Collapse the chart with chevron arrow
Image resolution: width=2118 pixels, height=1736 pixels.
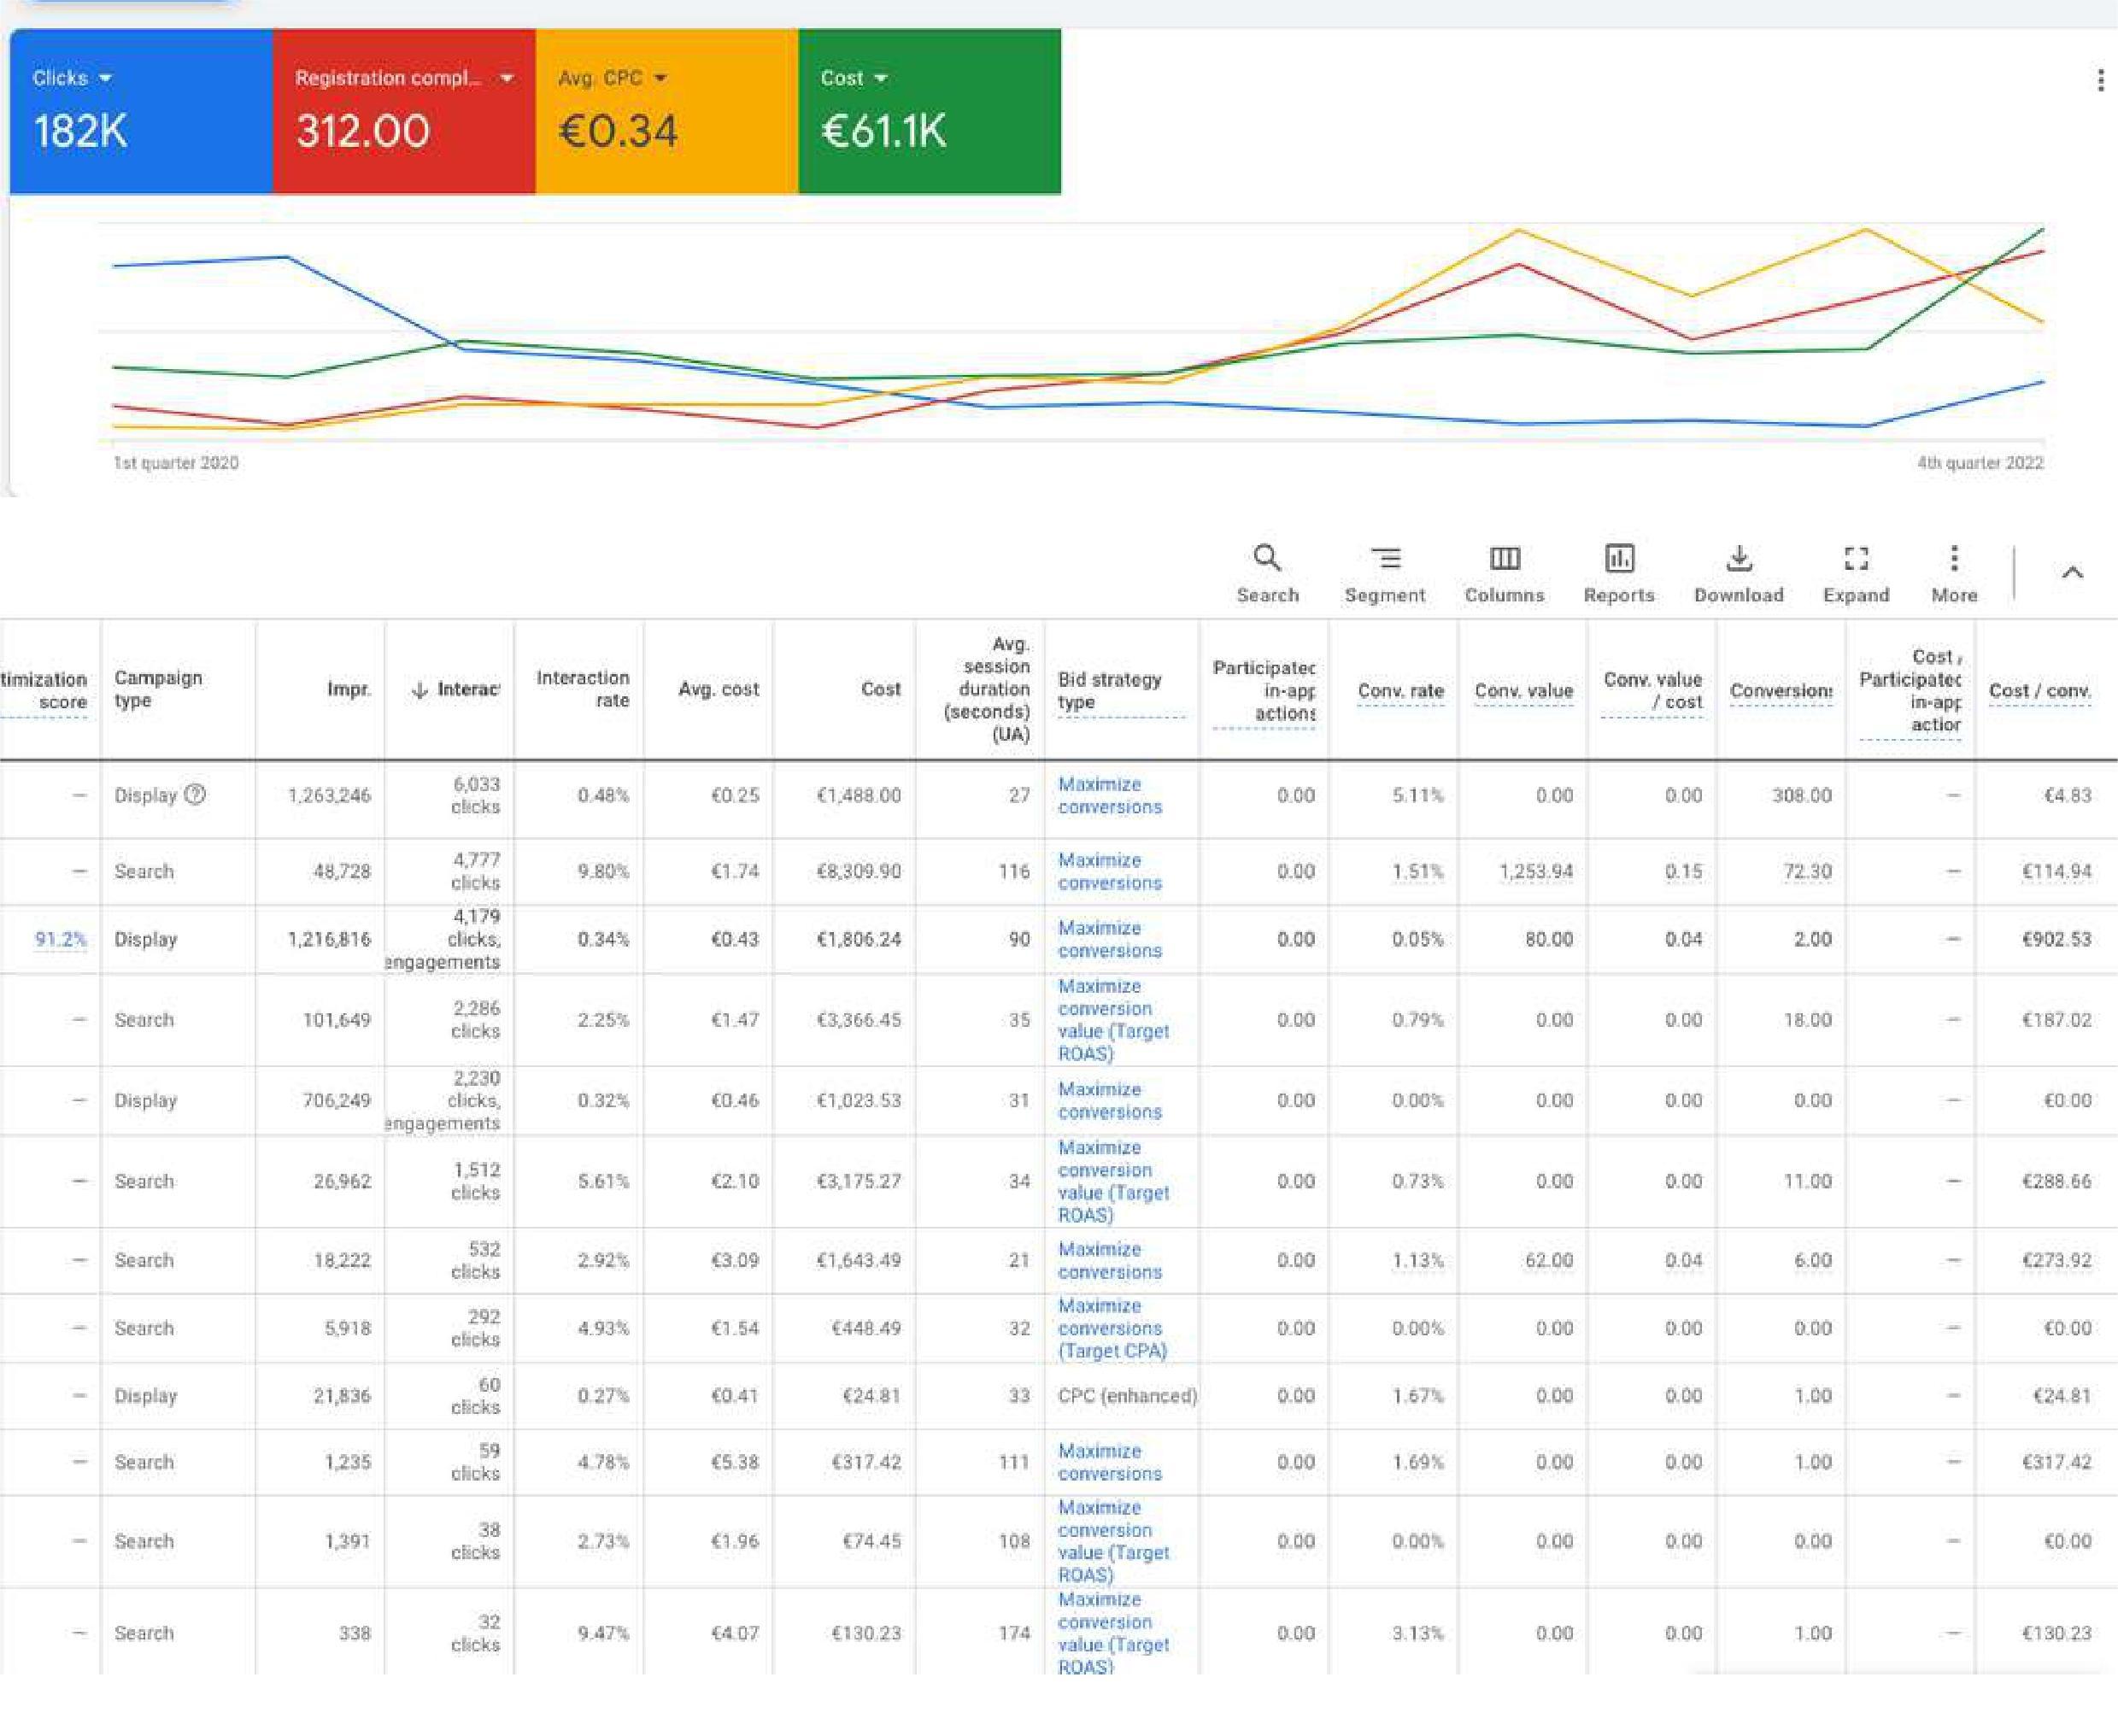2072,573
